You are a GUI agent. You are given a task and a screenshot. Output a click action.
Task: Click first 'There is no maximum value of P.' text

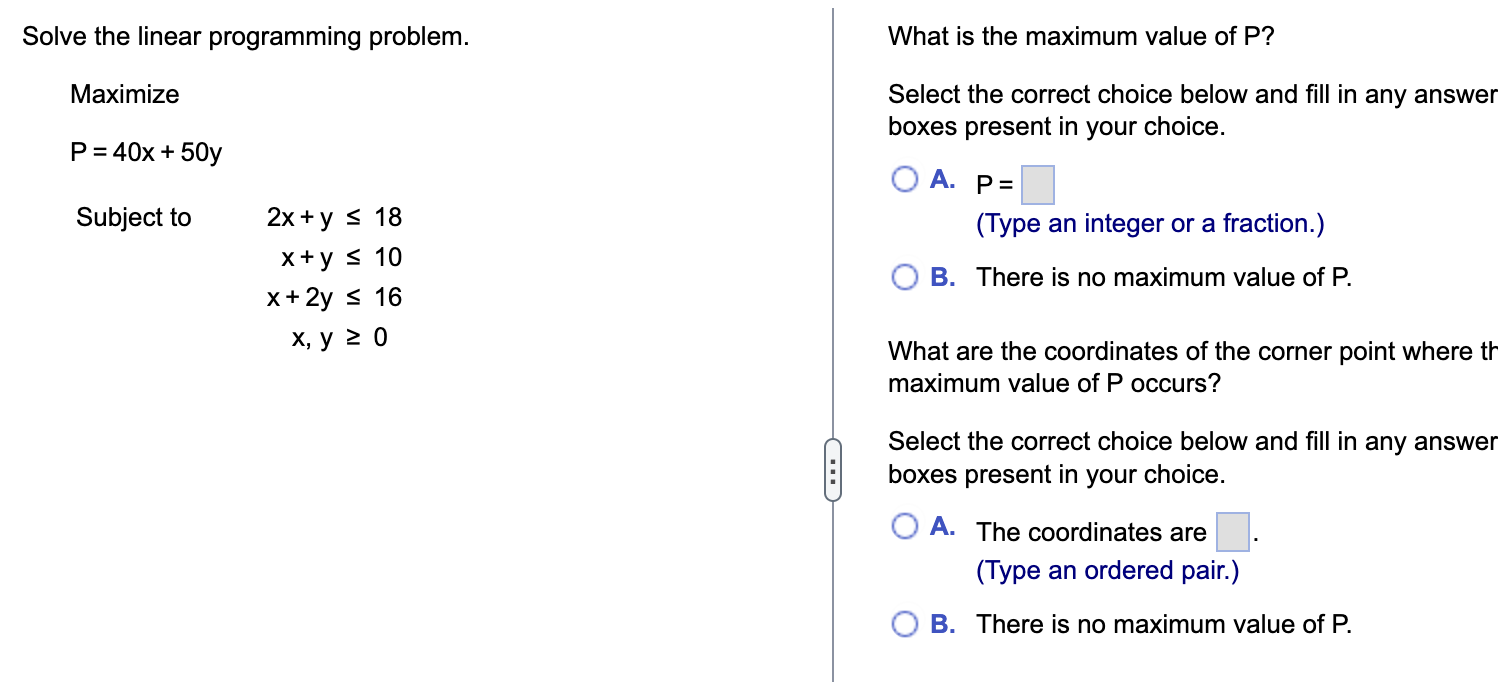click(1164, 277)
